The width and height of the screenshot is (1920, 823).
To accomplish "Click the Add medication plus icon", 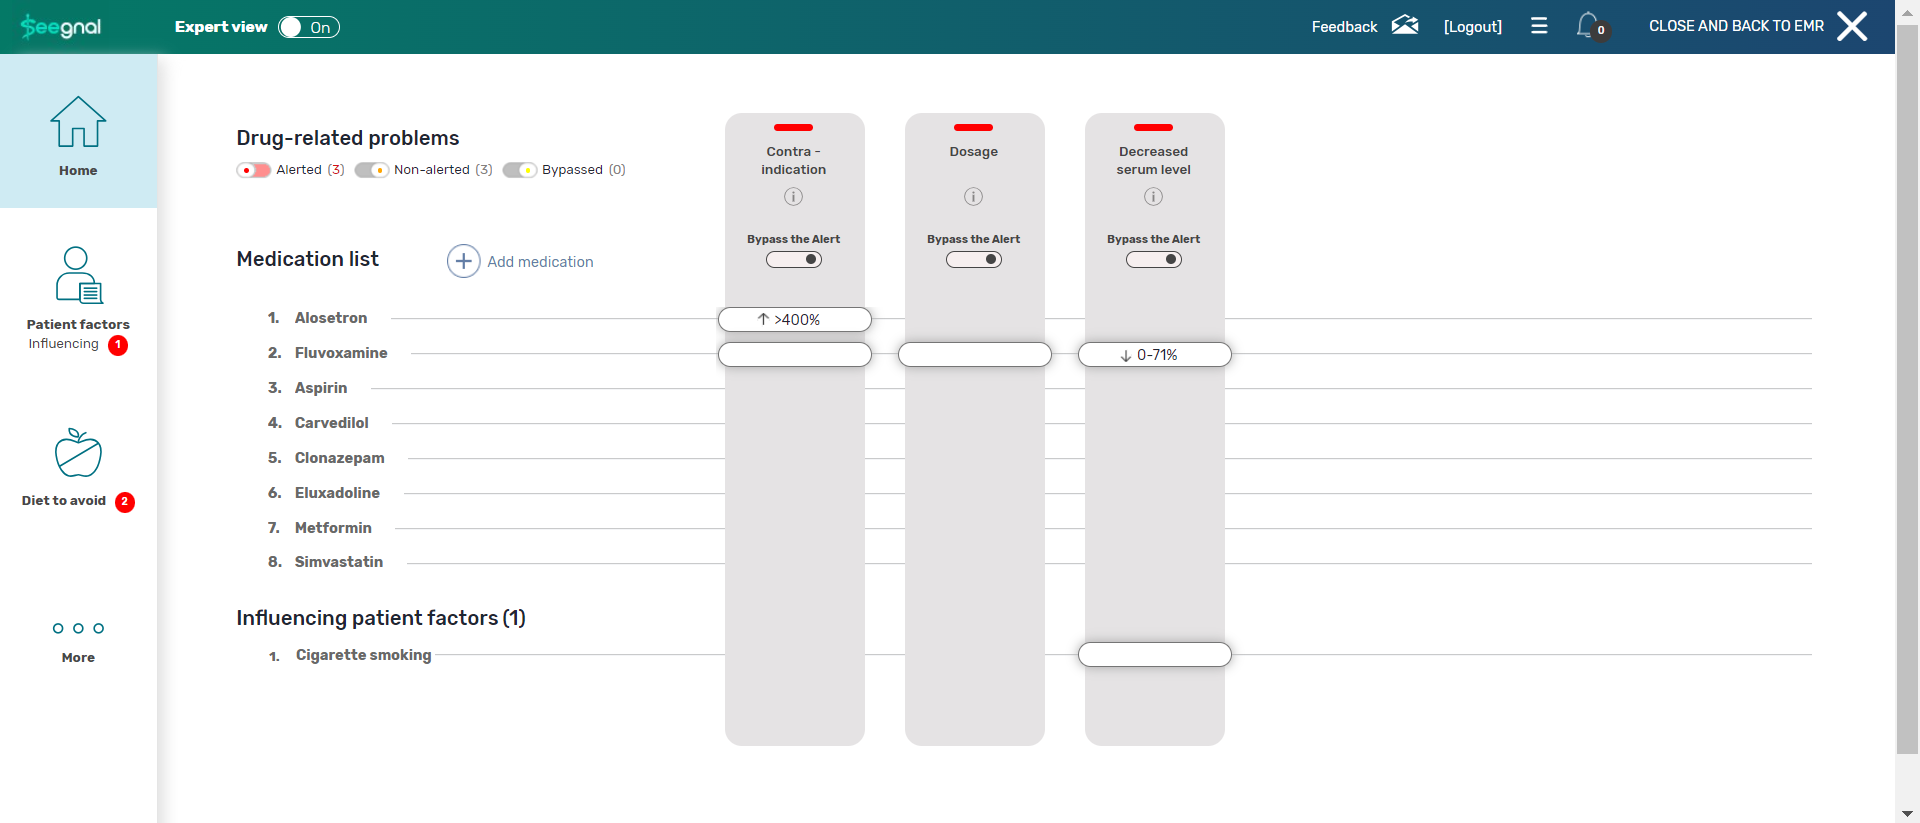I will (463, 261).
